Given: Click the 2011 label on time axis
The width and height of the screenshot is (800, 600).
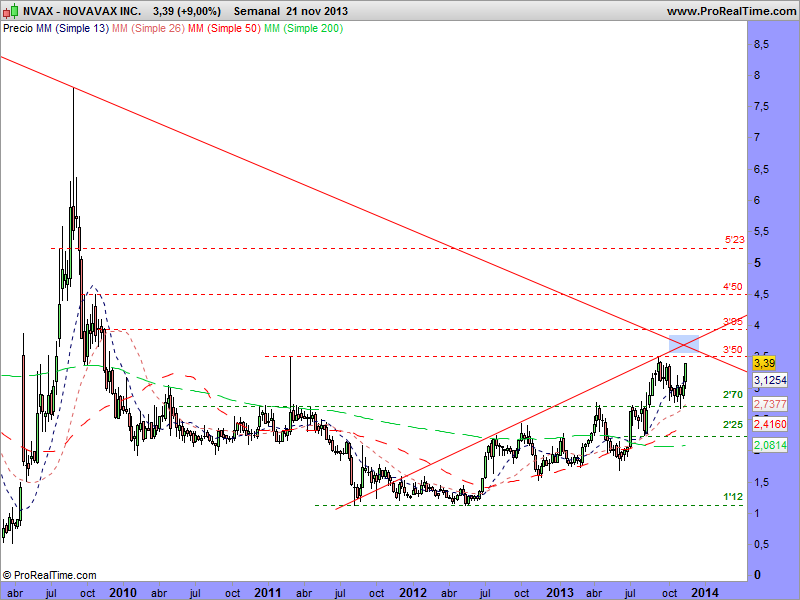Looking at the screenshot, I should (x=267, y=593).
